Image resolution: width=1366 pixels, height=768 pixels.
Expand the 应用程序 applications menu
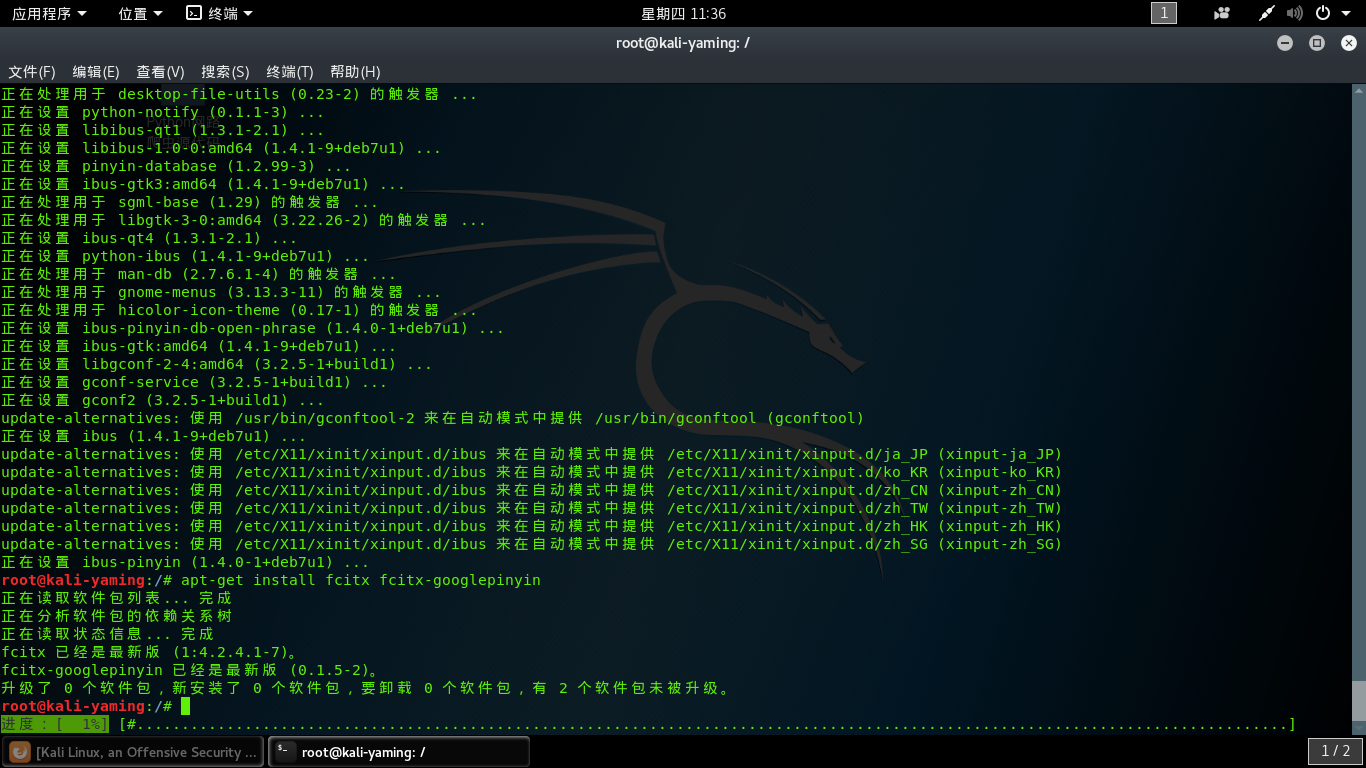click(x=49, y=13)
